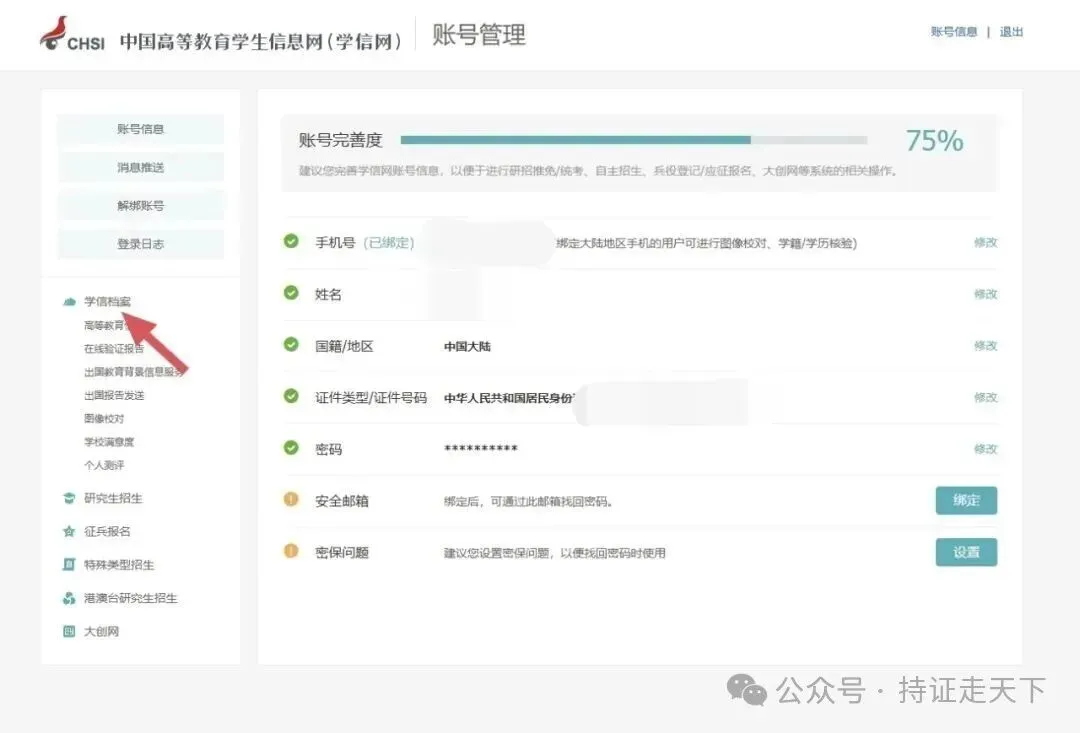Open 个人测评 menu item
The width and height of the screenshot is (1080, 733).
point(104,466)
